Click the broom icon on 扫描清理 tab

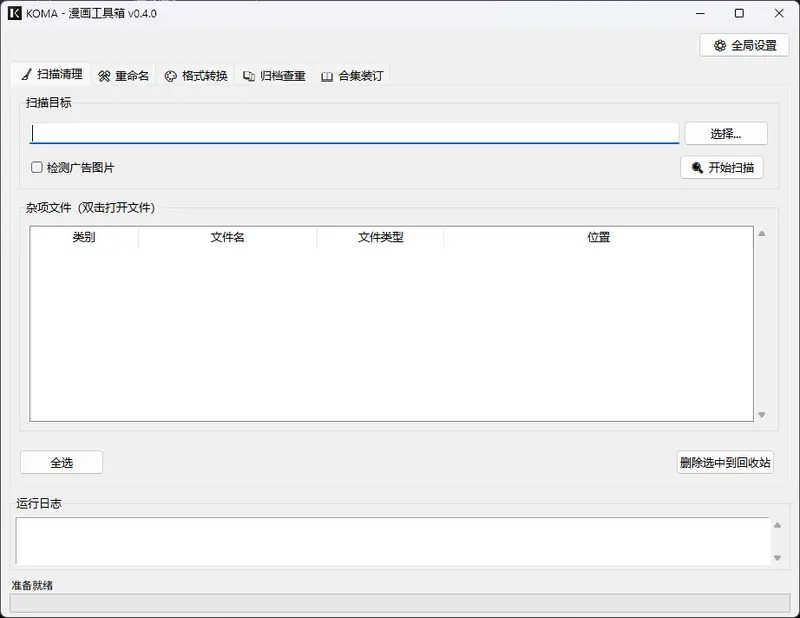(x=26, y=75)
